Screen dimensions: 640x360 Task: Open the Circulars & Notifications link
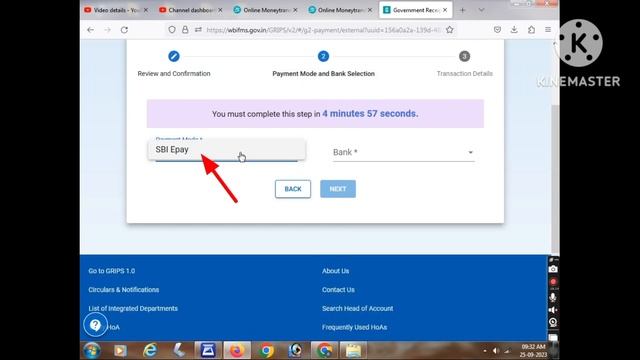(x=124, y=290)
